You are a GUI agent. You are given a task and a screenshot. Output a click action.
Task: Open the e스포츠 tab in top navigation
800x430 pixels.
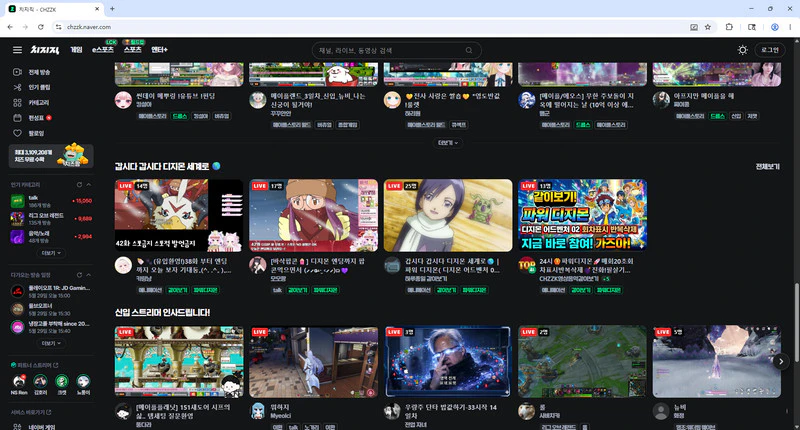[x=103, y=49]
